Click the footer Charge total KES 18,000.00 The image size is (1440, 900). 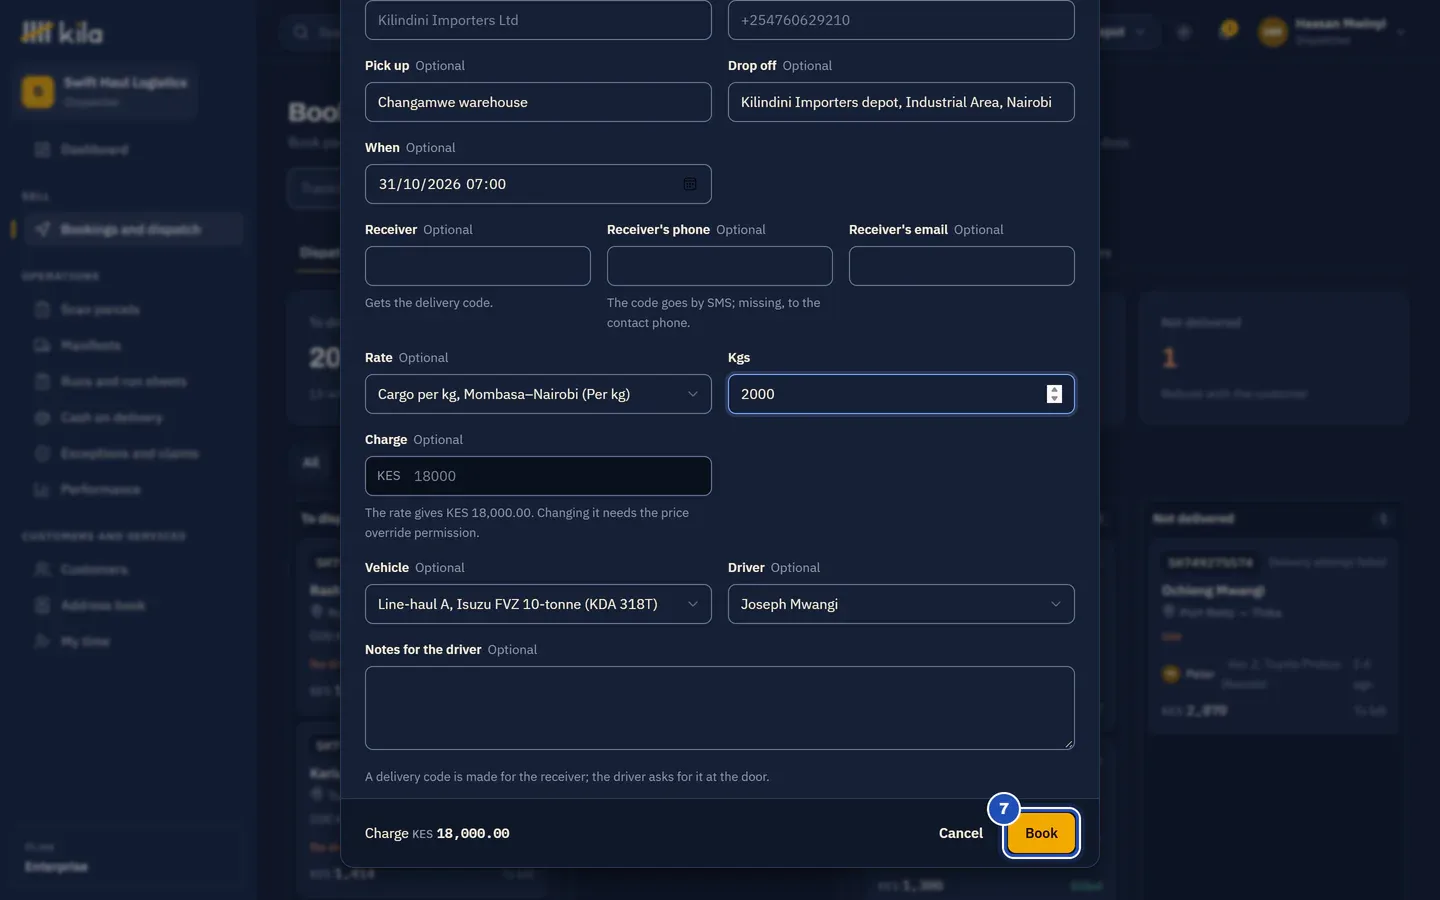[x=437, y=833]
